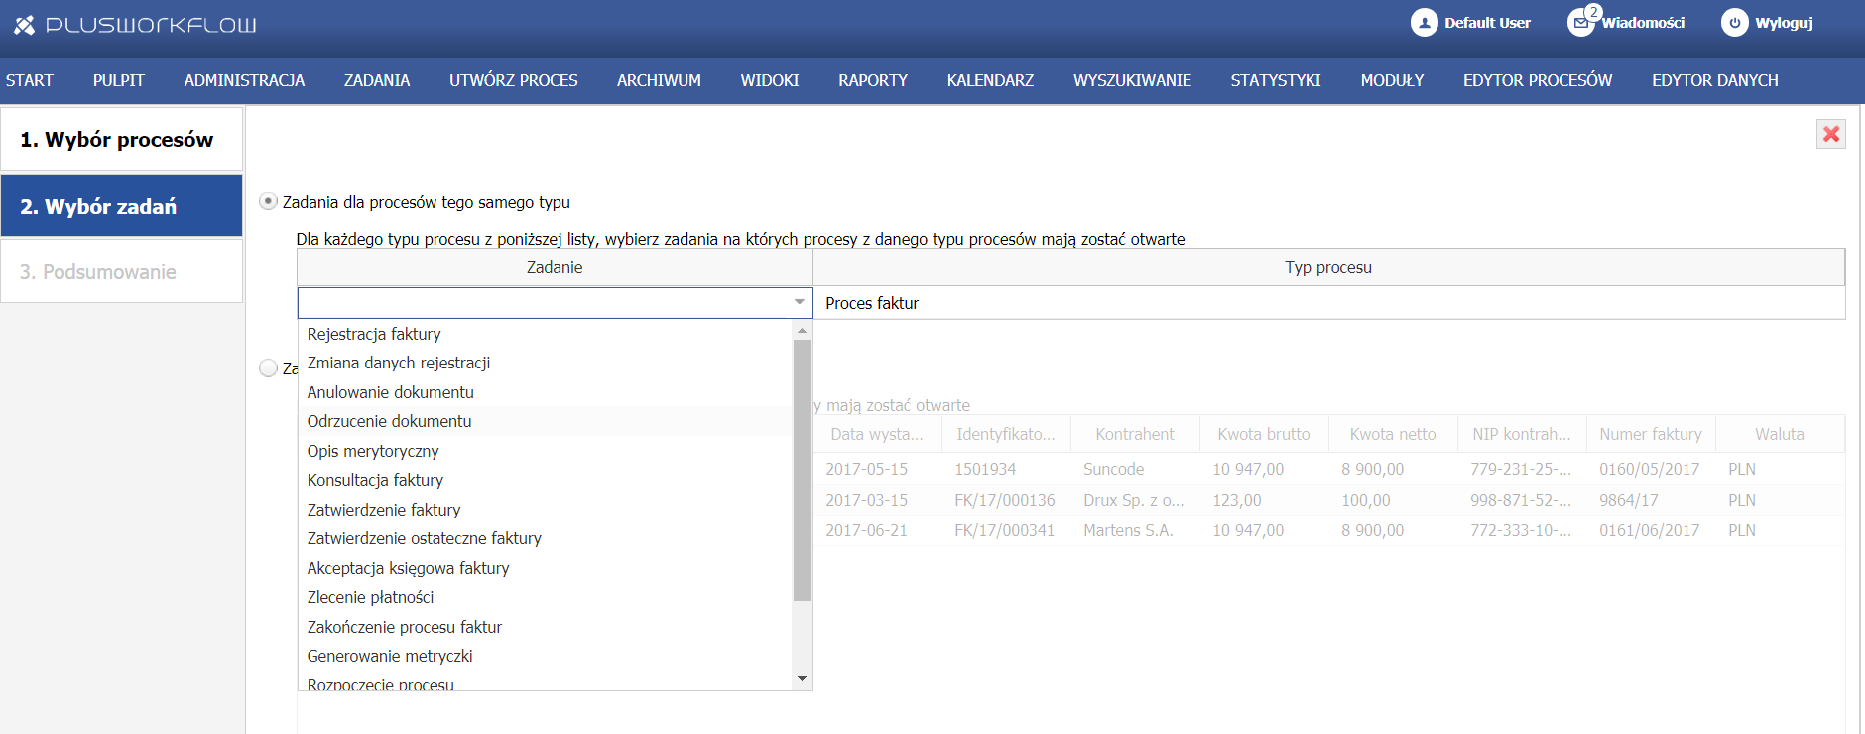
Task: Select radio 'Zadania dla procesów tego samego typu'
Action: pos(268,202)
